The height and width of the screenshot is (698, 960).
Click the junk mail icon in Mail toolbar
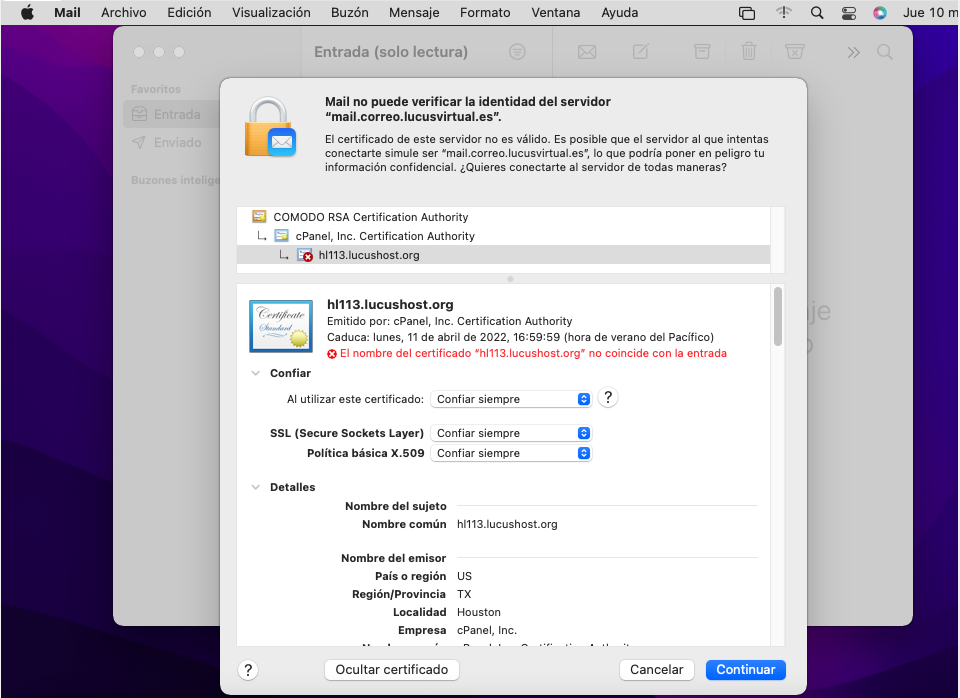[794, 51]
